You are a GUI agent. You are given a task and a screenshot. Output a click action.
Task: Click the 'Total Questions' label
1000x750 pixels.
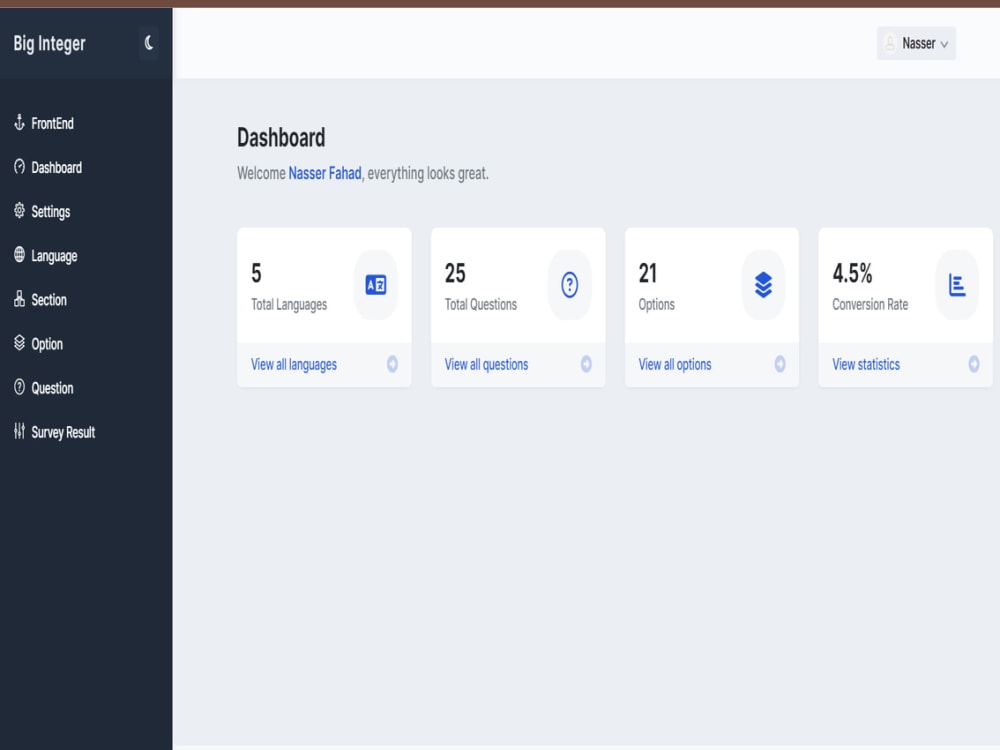tap(481, 305)
